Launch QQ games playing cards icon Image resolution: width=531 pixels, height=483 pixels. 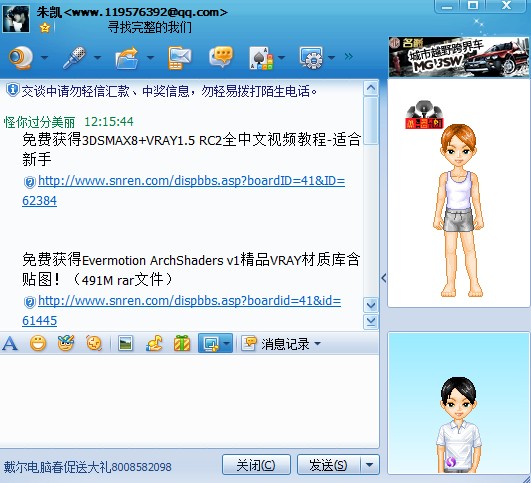coord(261,58)
